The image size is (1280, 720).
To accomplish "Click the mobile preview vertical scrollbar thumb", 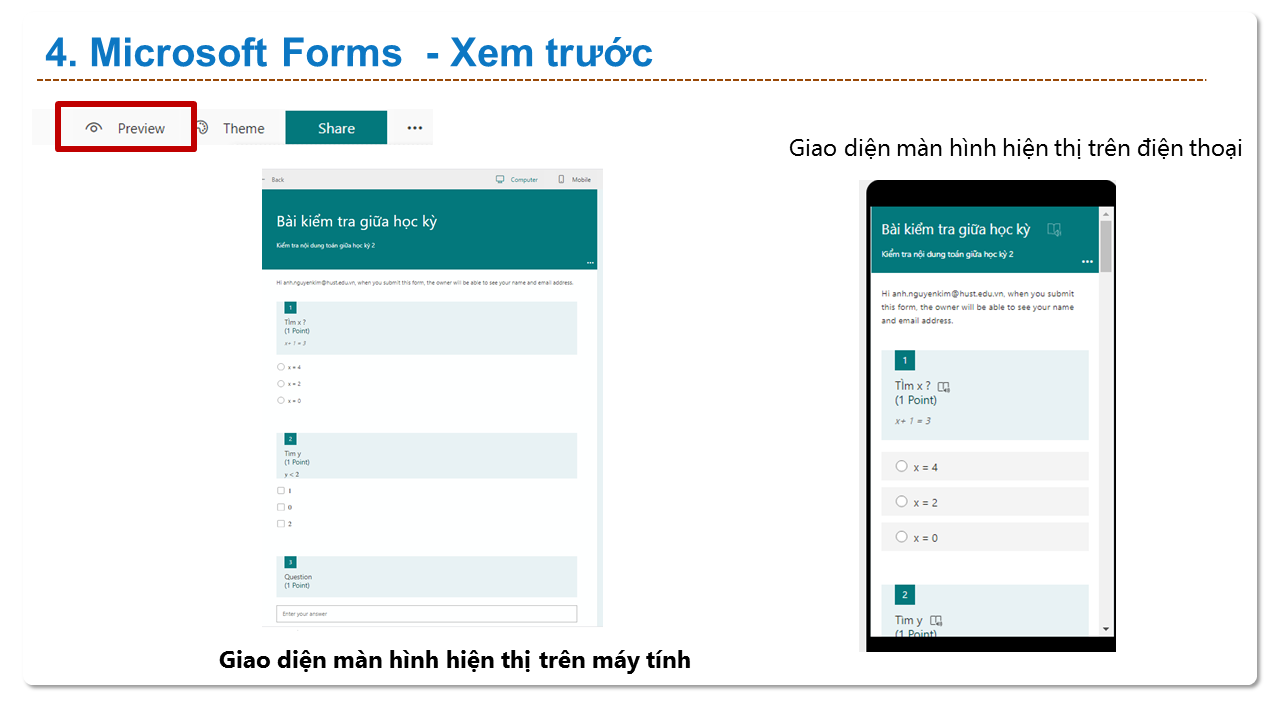I will tap(1106, 246).
